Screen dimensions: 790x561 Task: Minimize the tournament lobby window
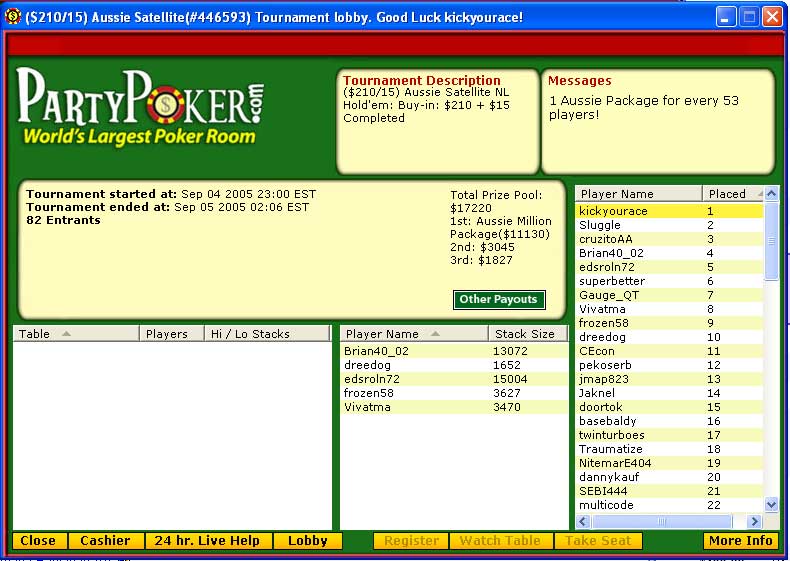click(726, 17)
